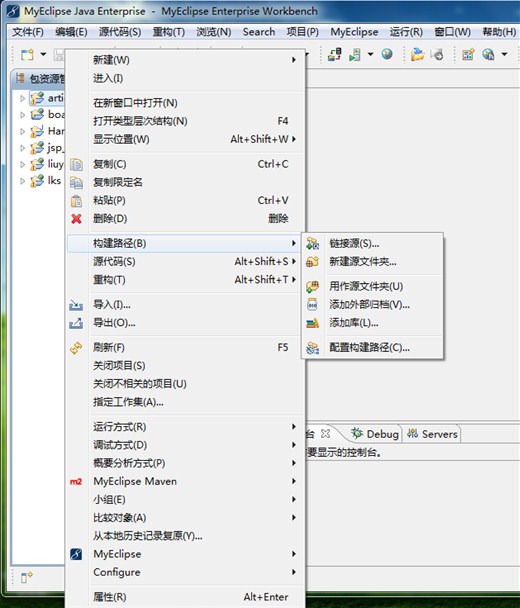Switch to the Servers tab
This screenshot has width=520, height=608.
[x=432, y=434]
